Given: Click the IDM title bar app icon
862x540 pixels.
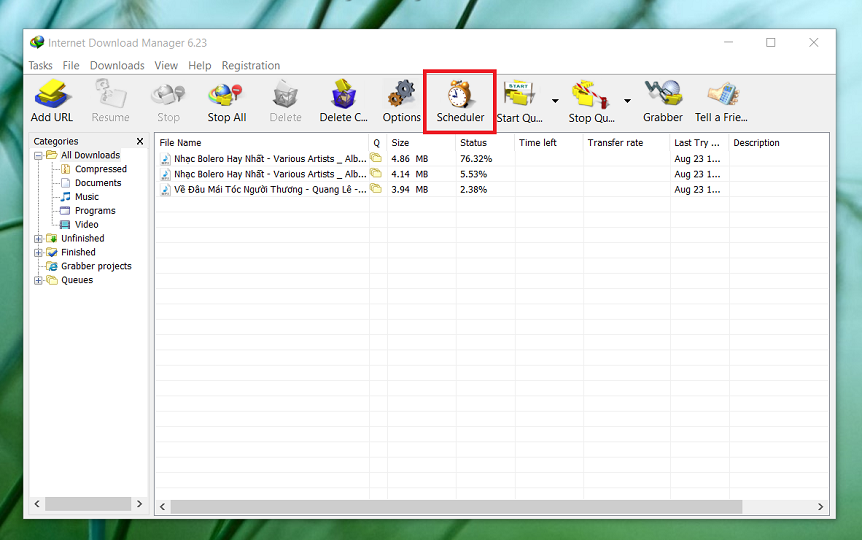Looking at the screenshot, I should pyautogui.click(x=37, y=42).
